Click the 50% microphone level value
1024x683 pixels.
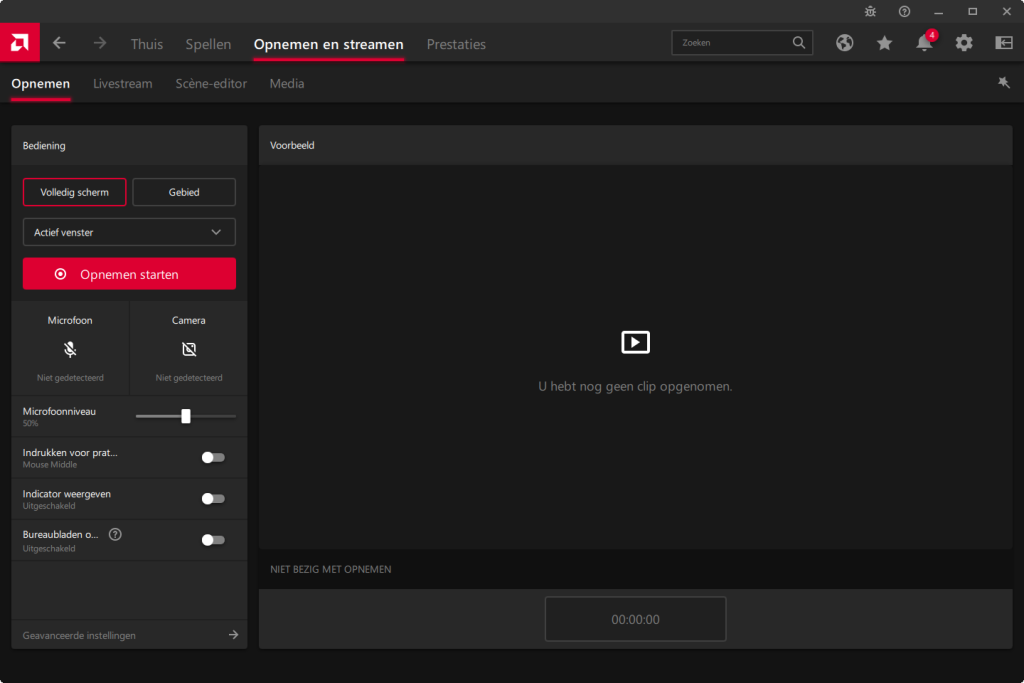tap(30, 424)
